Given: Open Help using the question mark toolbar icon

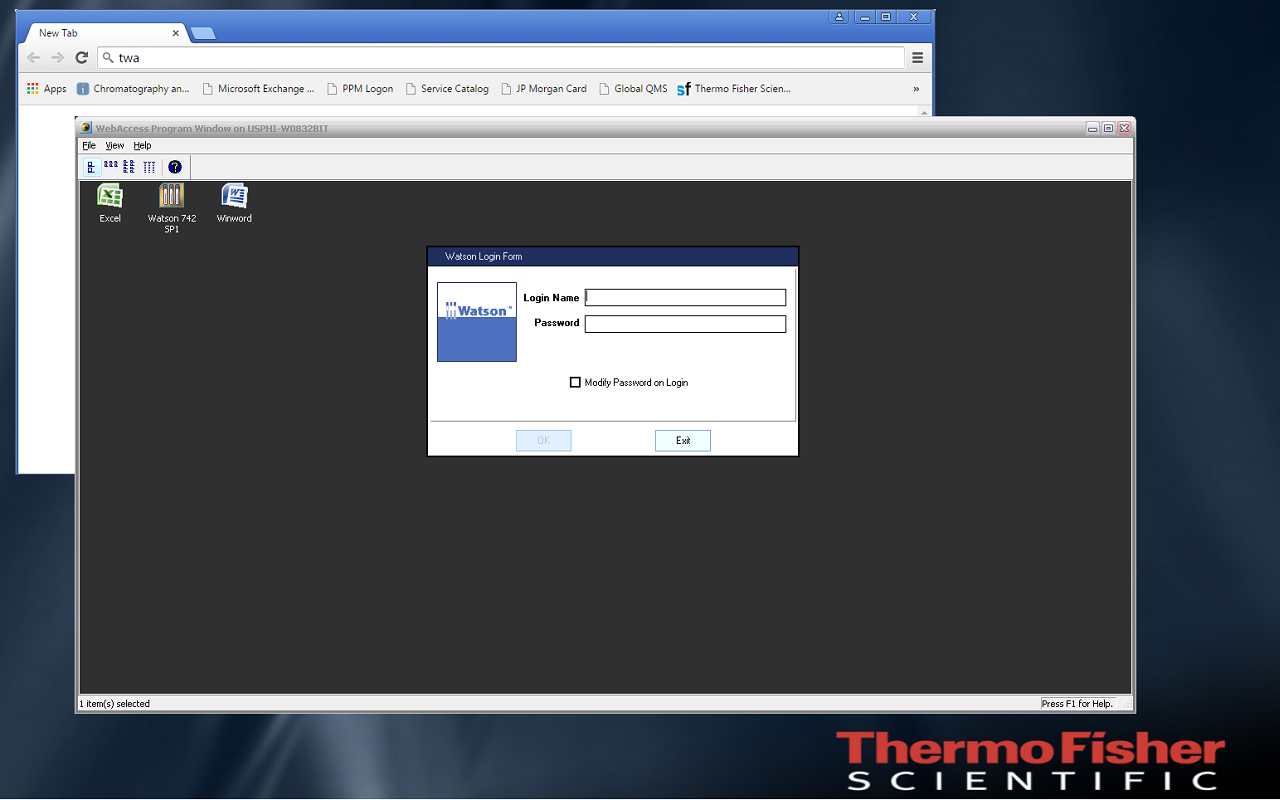Looking at the screenshot, I should (x=174, y=167).
